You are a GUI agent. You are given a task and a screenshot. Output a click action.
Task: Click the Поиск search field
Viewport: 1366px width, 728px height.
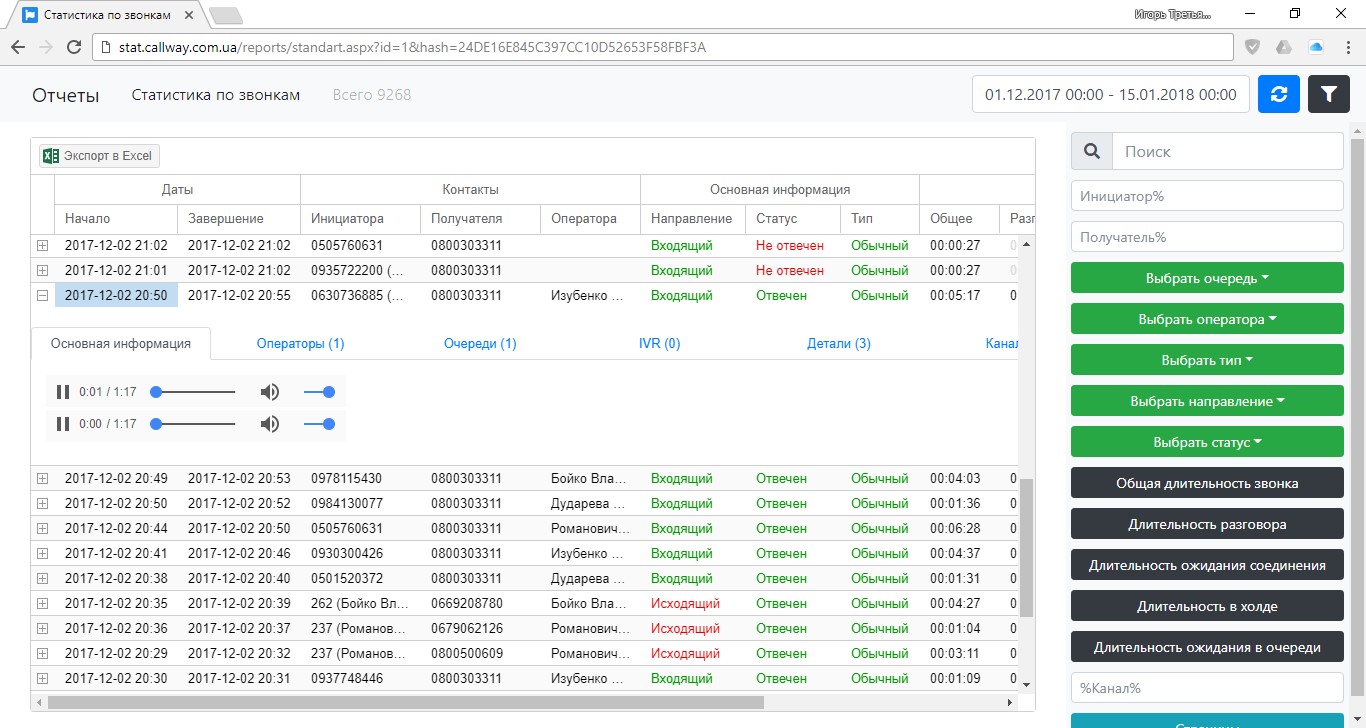tap(1228, 151)
